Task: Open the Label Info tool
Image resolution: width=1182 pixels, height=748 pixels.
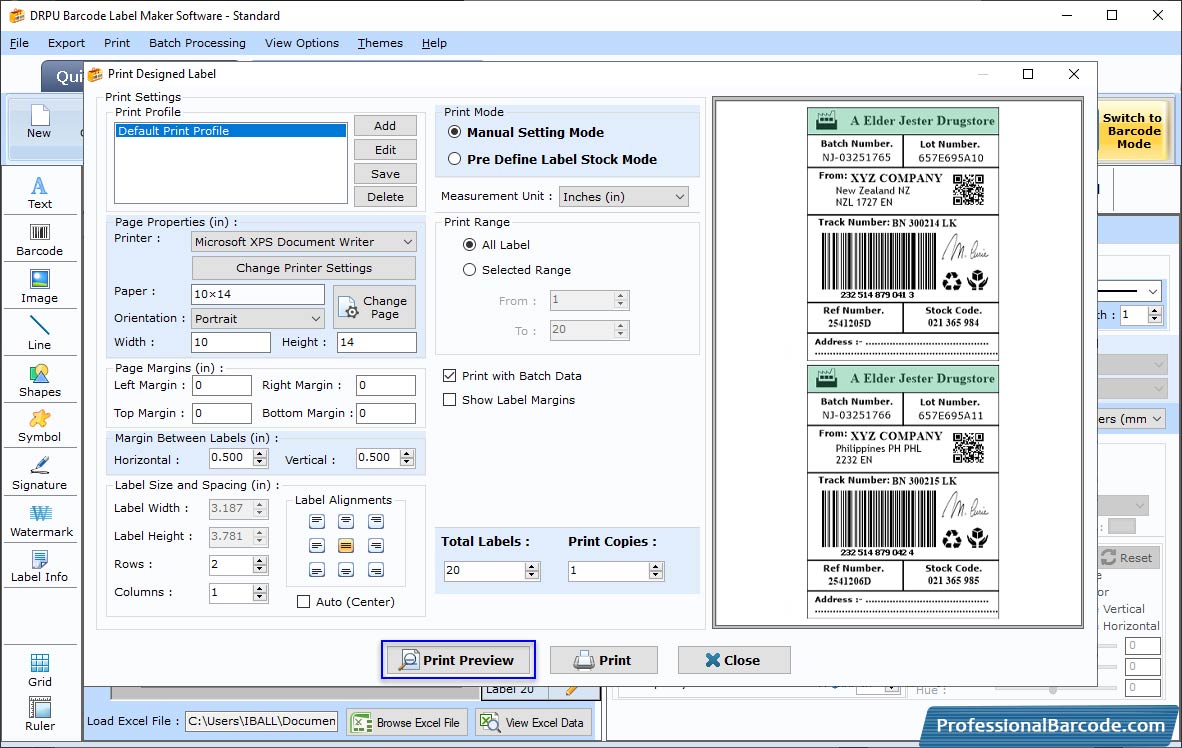Action: pos(39,566)
